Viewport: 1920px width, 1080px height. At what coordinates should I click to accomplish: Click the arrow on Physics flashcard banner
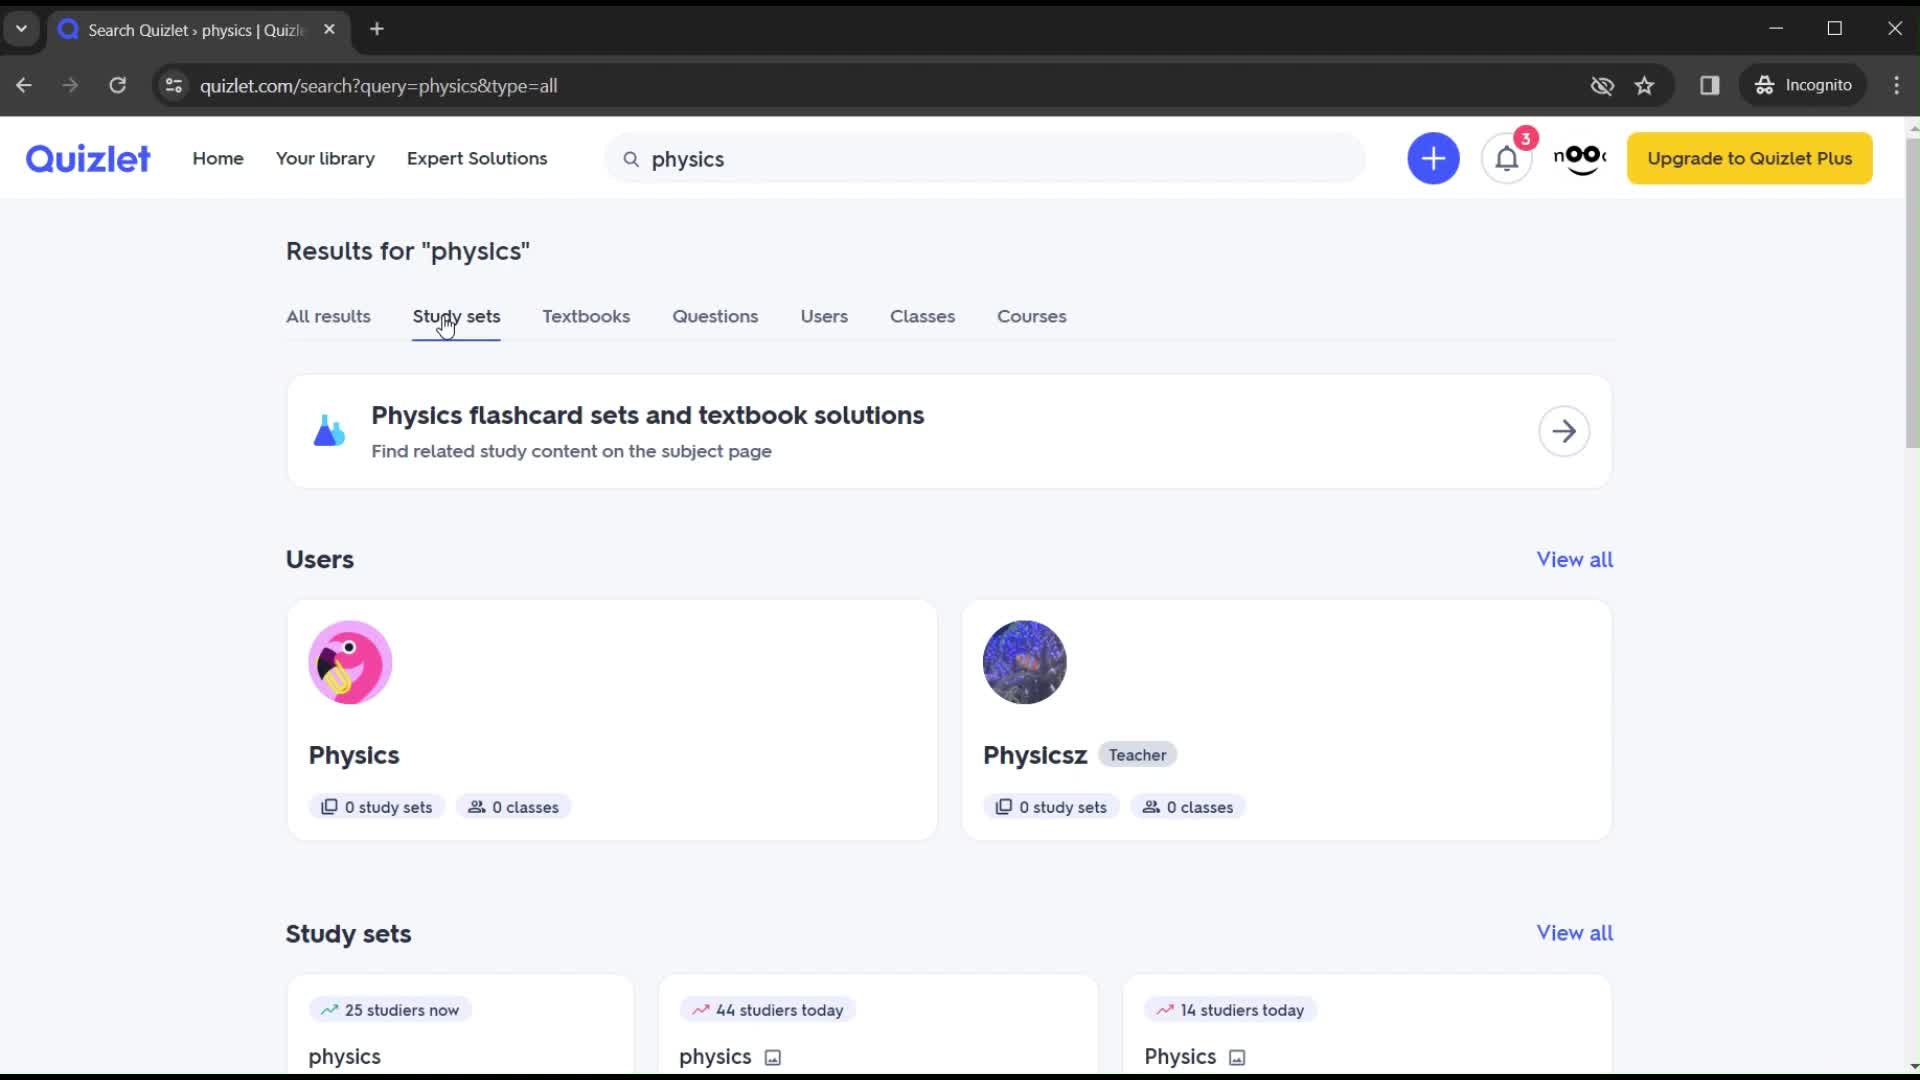tap(1564, 431)
